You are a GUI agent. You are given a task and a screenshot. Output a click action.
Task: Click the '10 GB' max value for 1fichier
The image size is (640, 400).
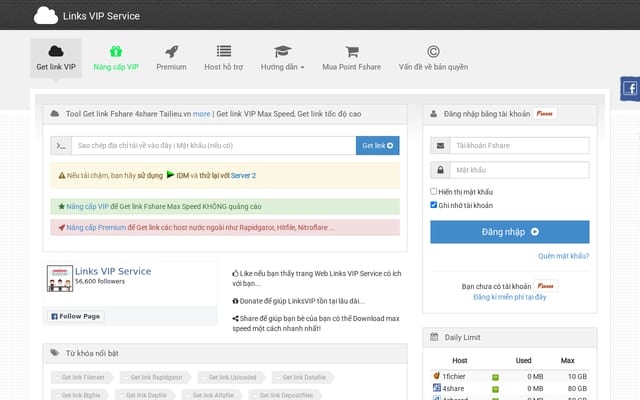(577, 376)
